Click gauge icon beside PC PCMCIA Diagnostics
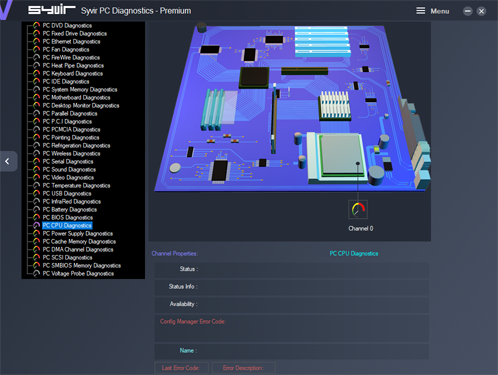 36,129
